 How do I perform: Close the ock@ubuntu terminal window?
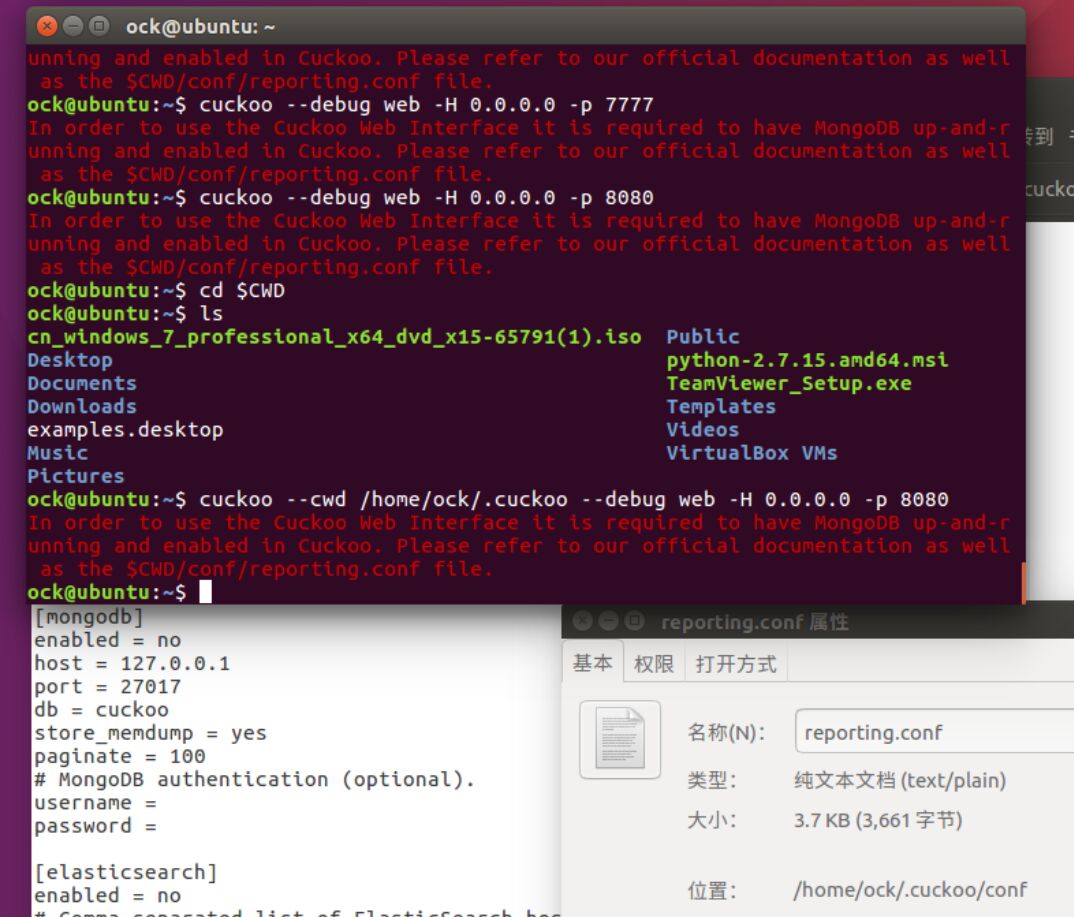47,26
